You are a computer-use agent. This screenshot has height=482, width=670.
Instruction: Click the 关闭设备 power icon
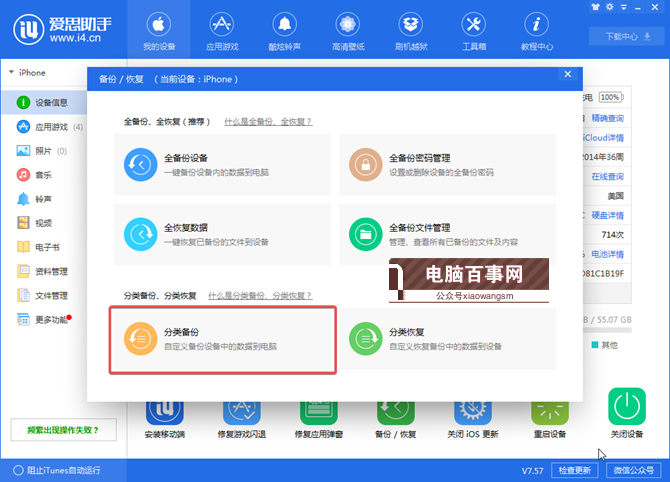(626, 404)
